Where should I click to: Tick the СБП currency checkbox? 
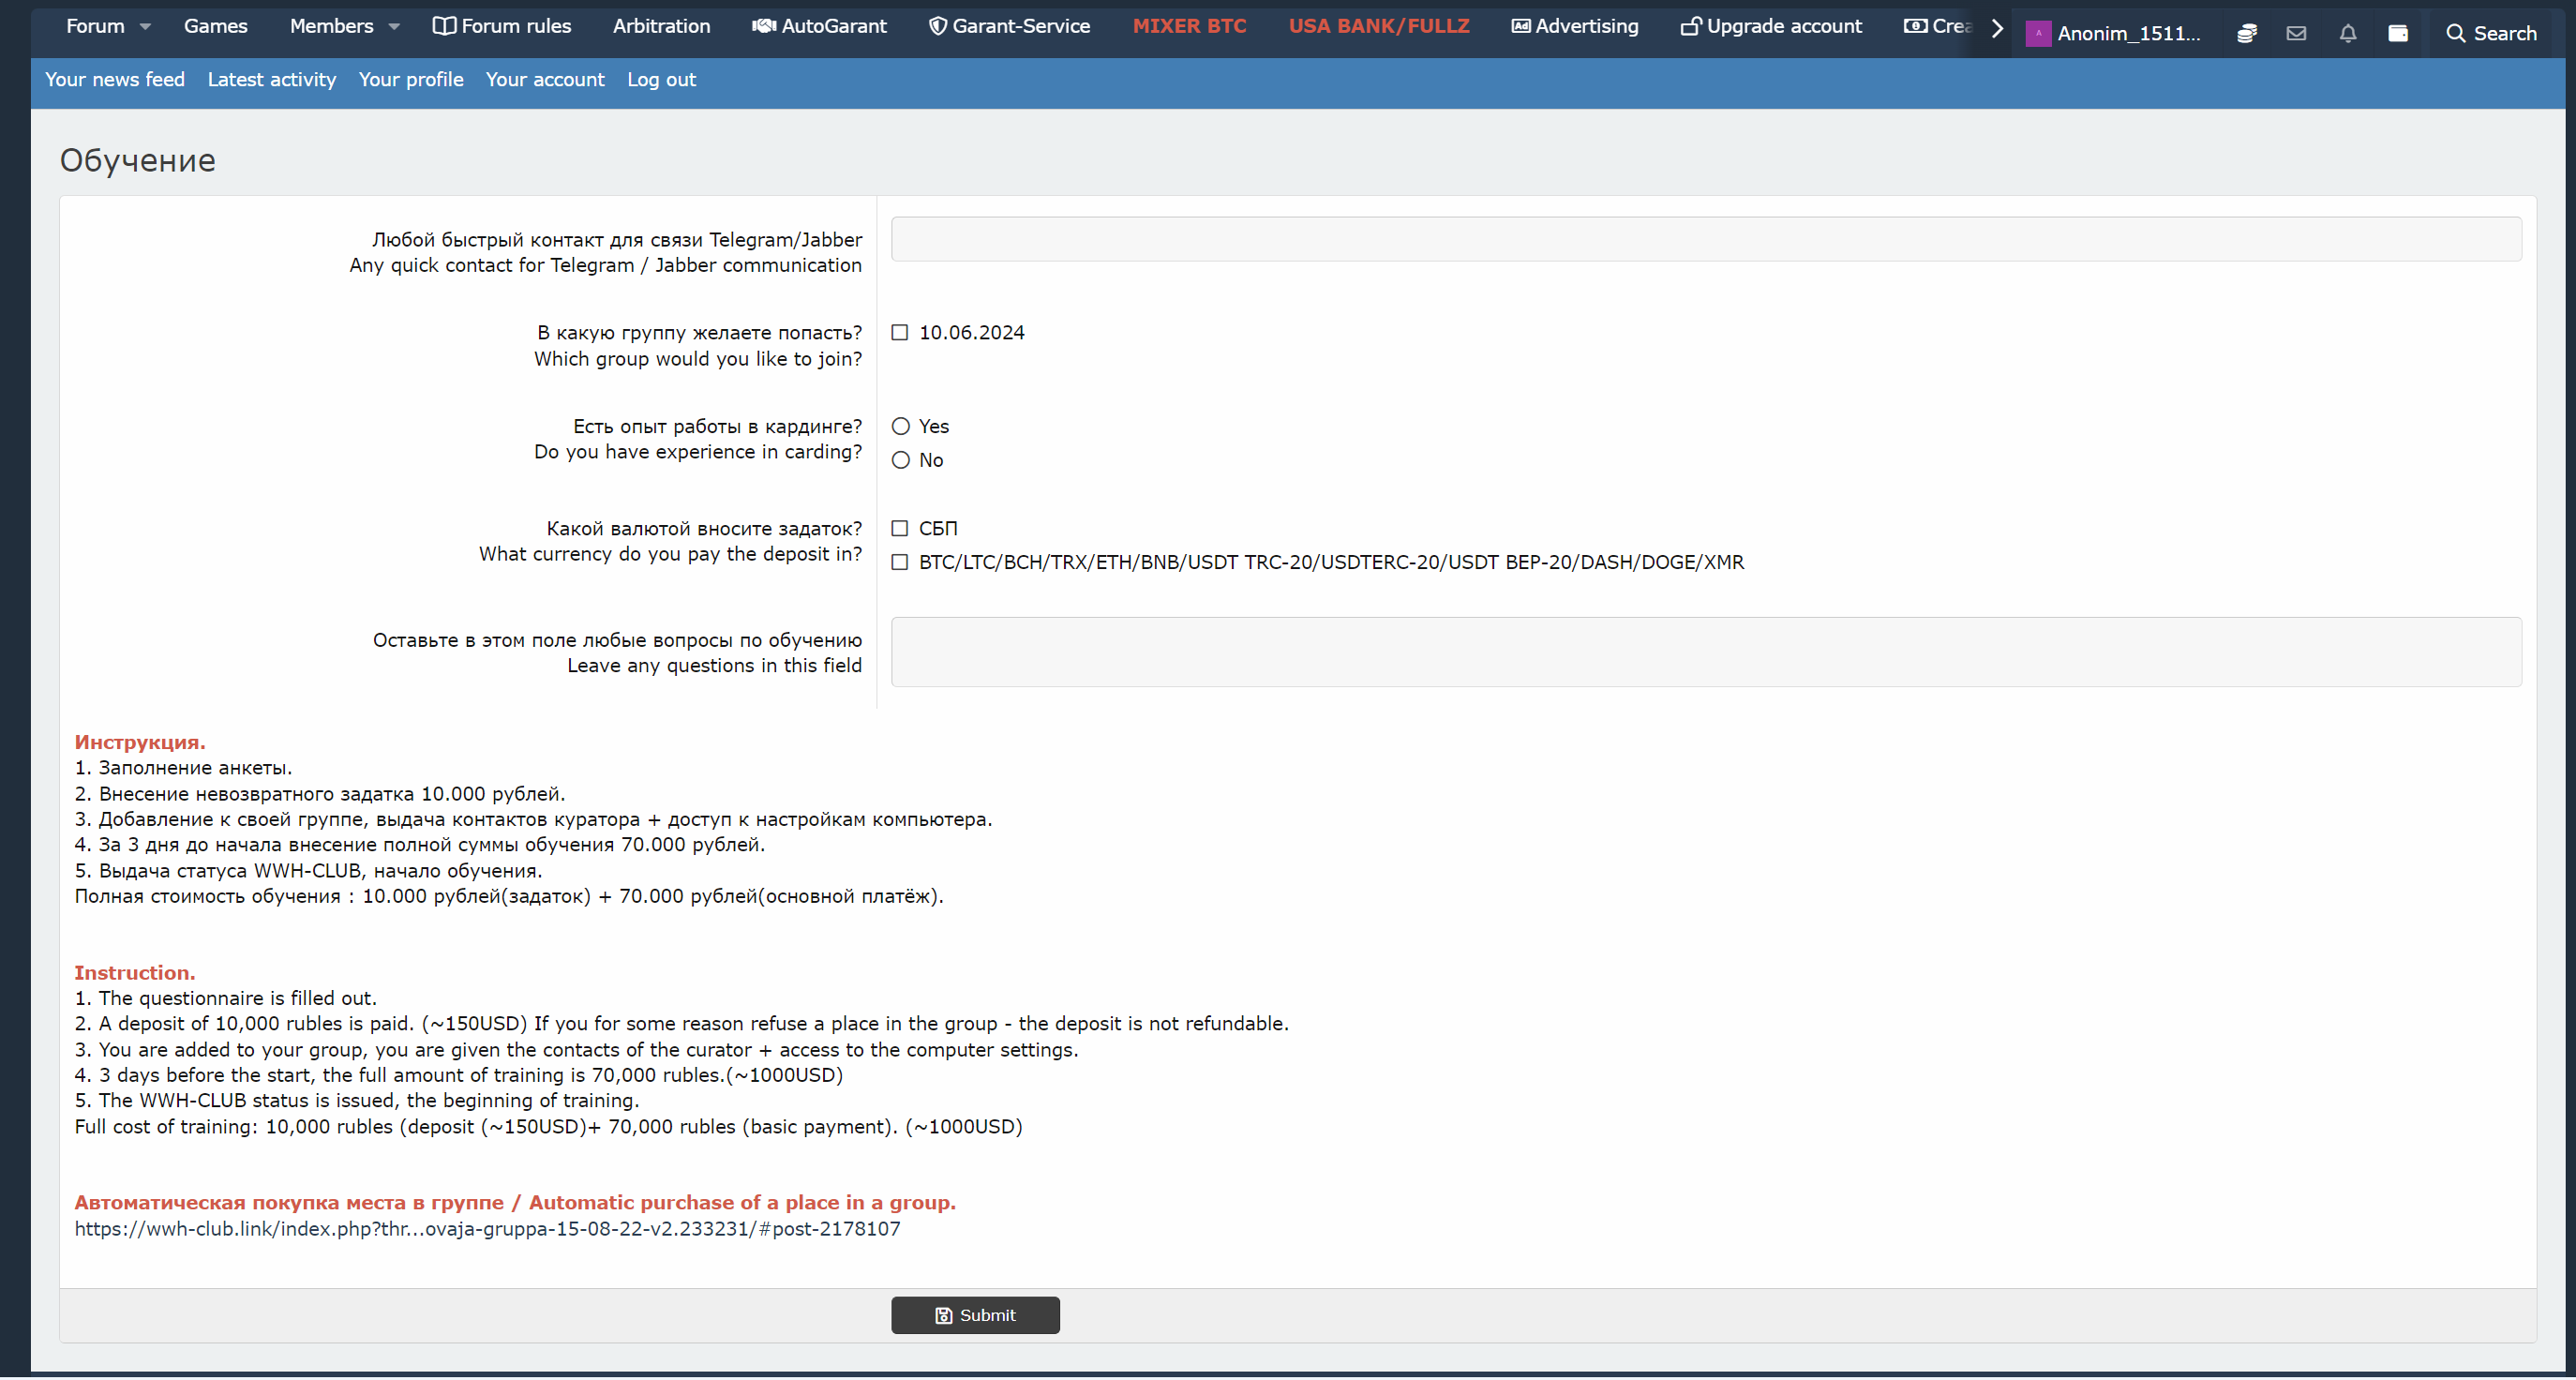tap(900, 528)
